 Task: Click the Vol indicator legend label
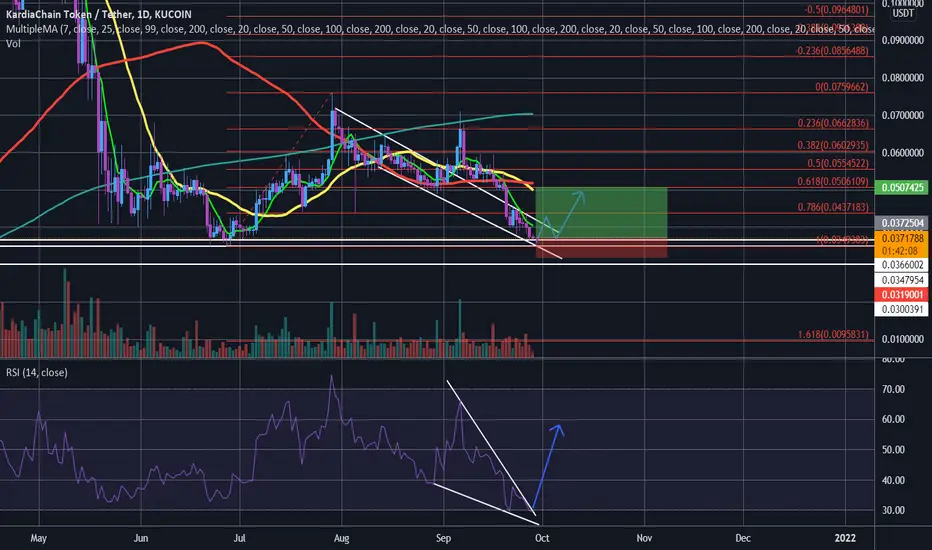point(13,43)
